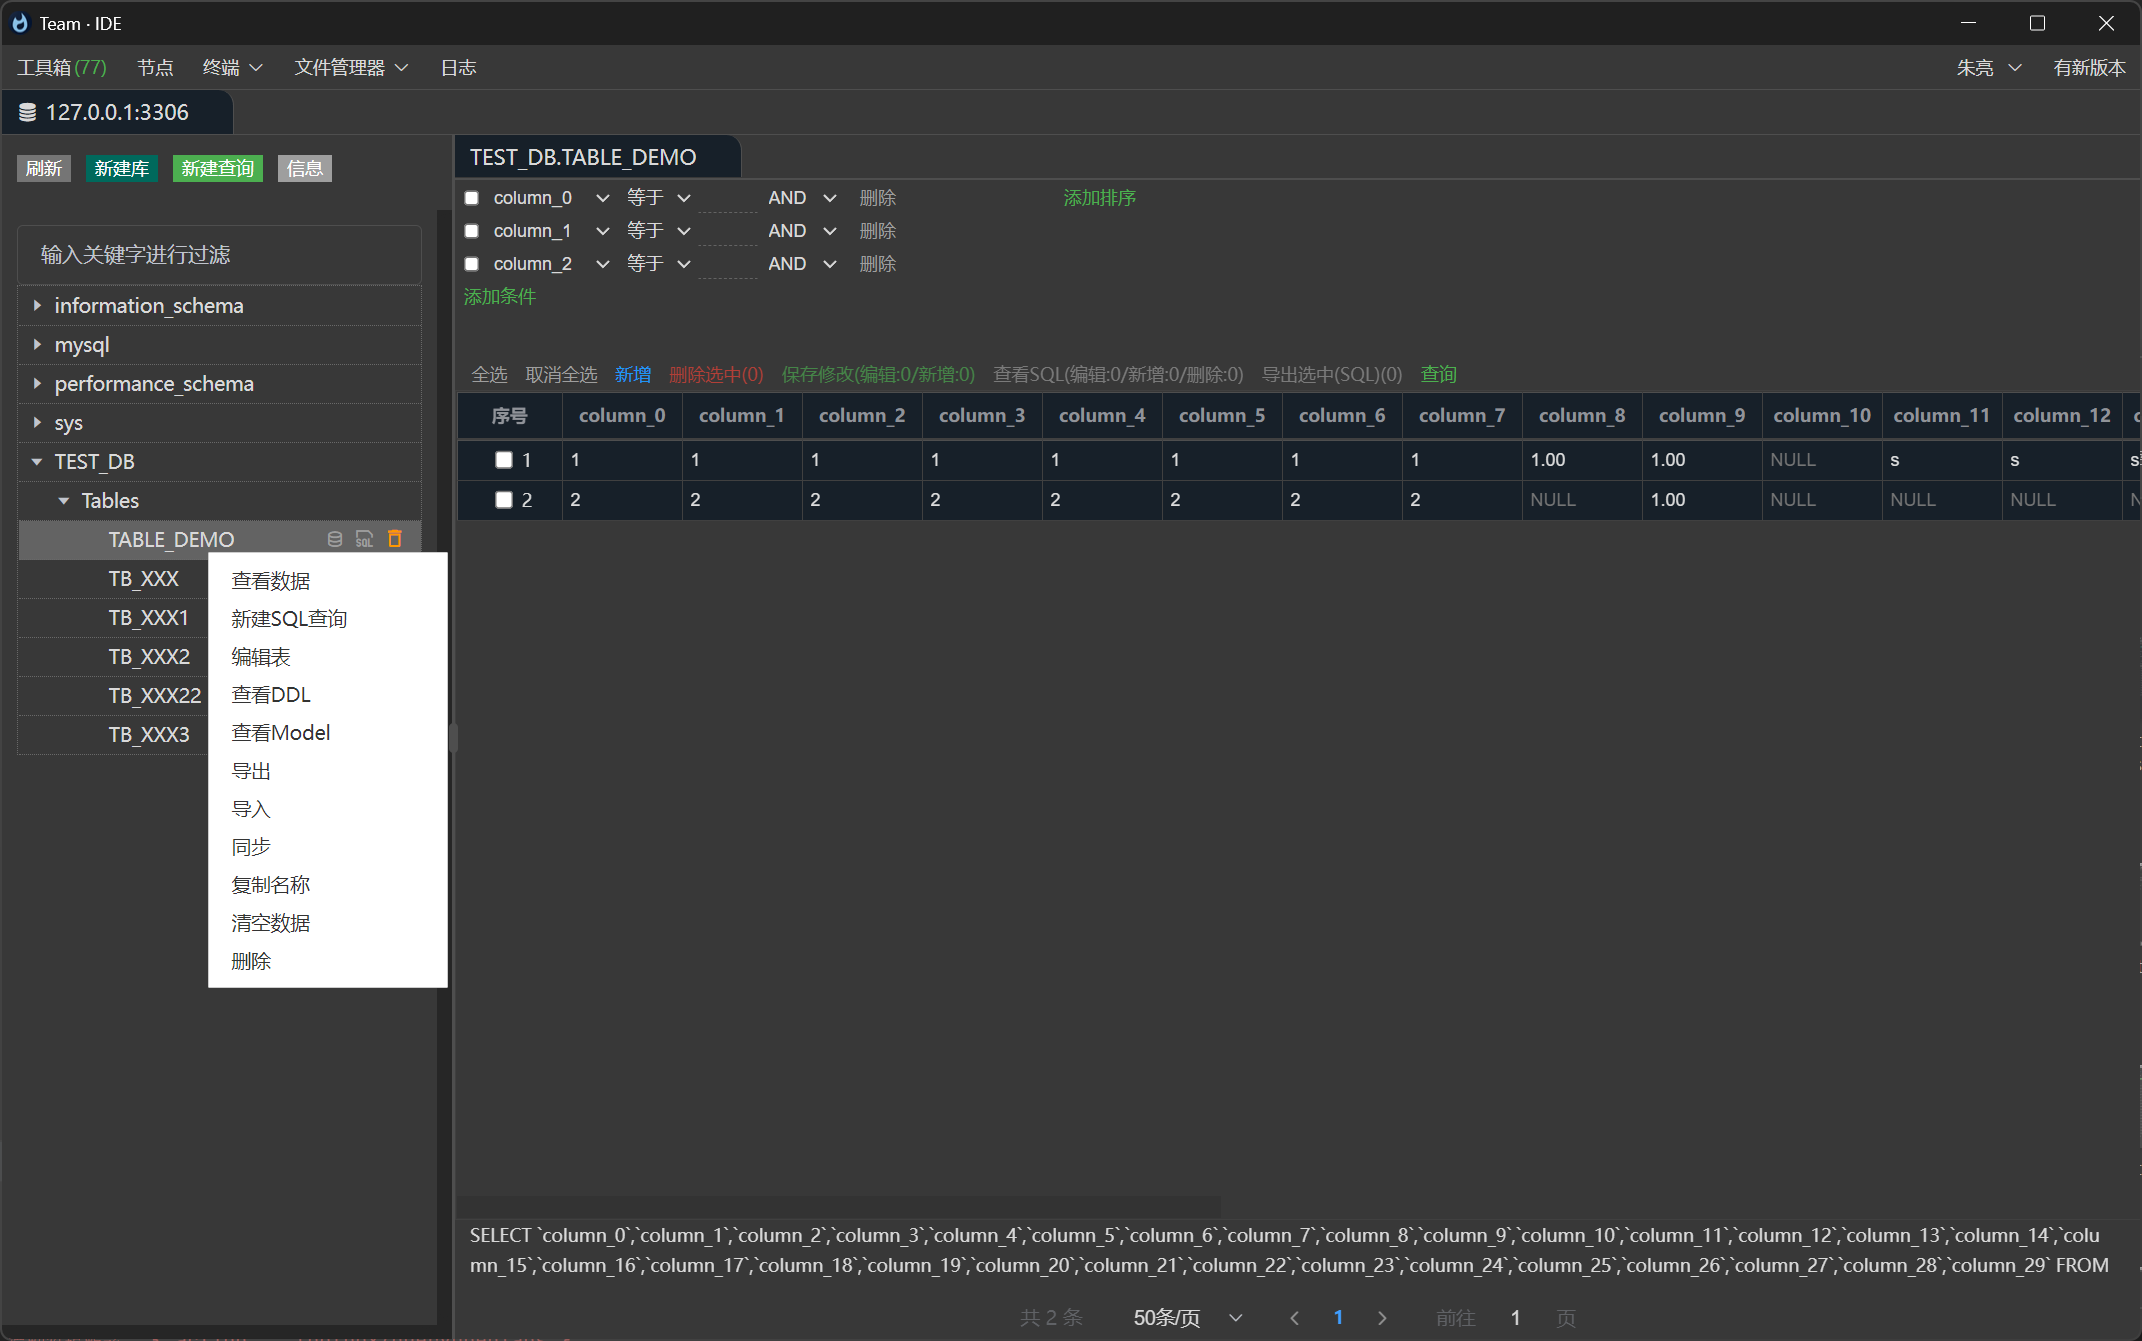Click the 添加条件 link to add a condition
2142x1341 pixels.
pos(500,296)
